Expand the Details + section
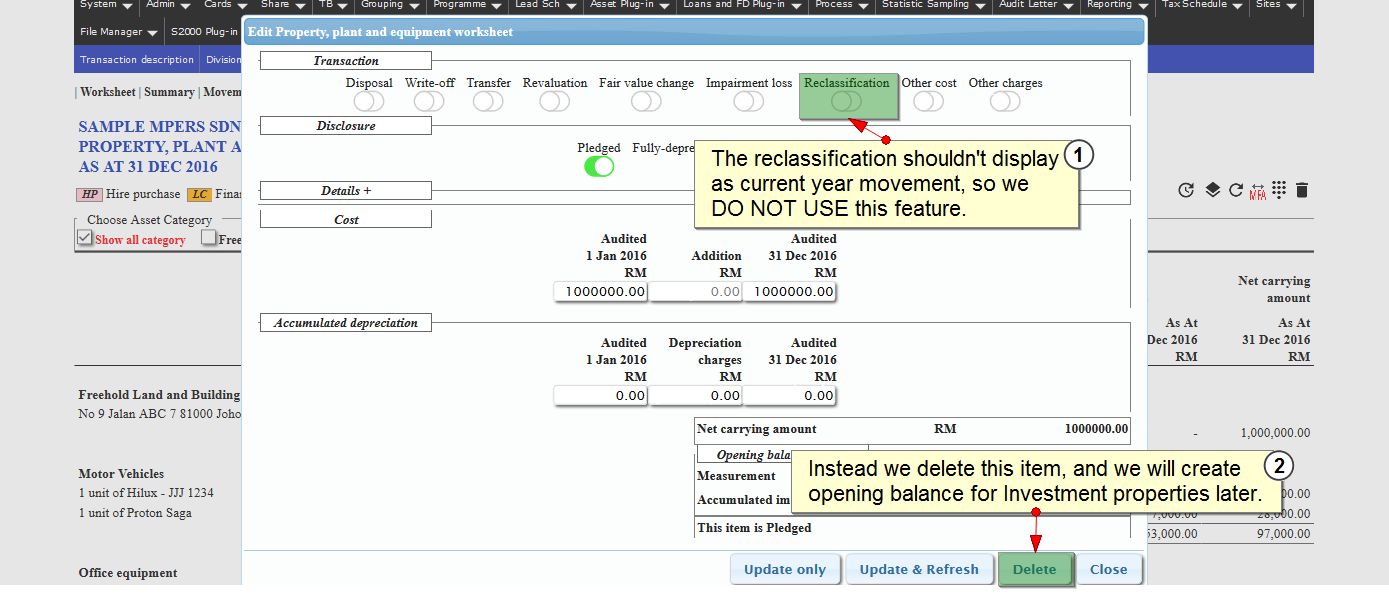 point(345,190)
